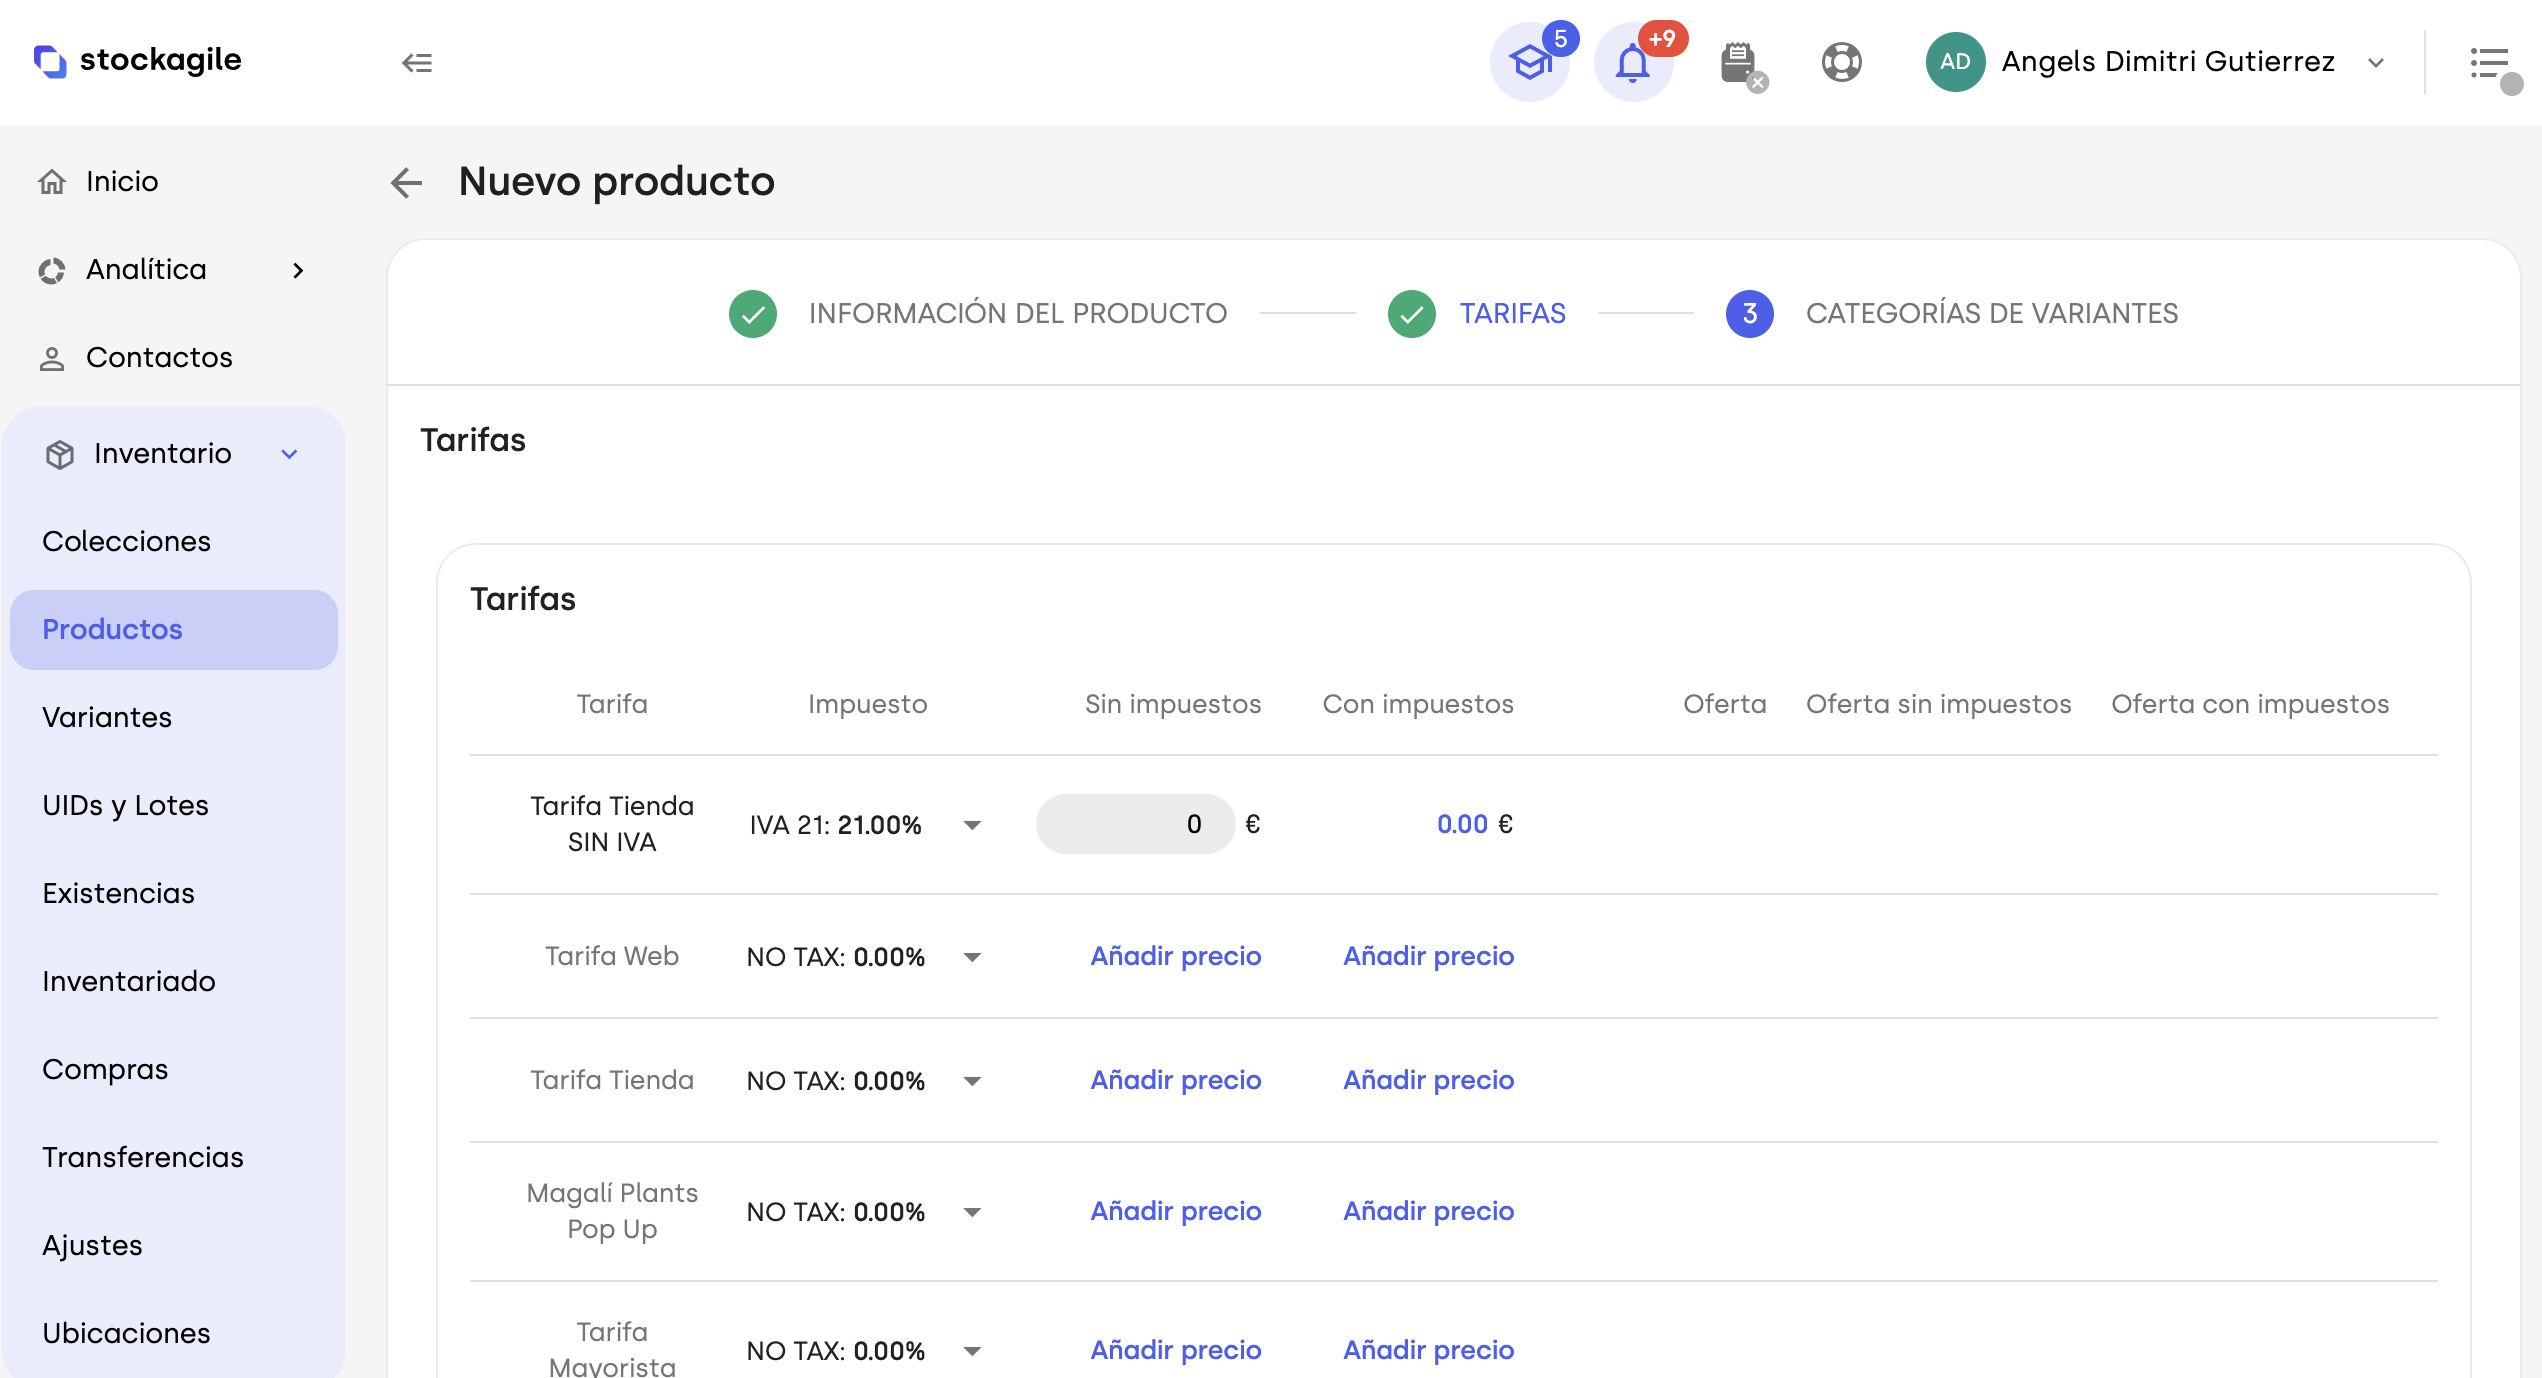Click the stockagile logo
The width and height of the screenshot is (2542, 1378).
coord(137,61)
